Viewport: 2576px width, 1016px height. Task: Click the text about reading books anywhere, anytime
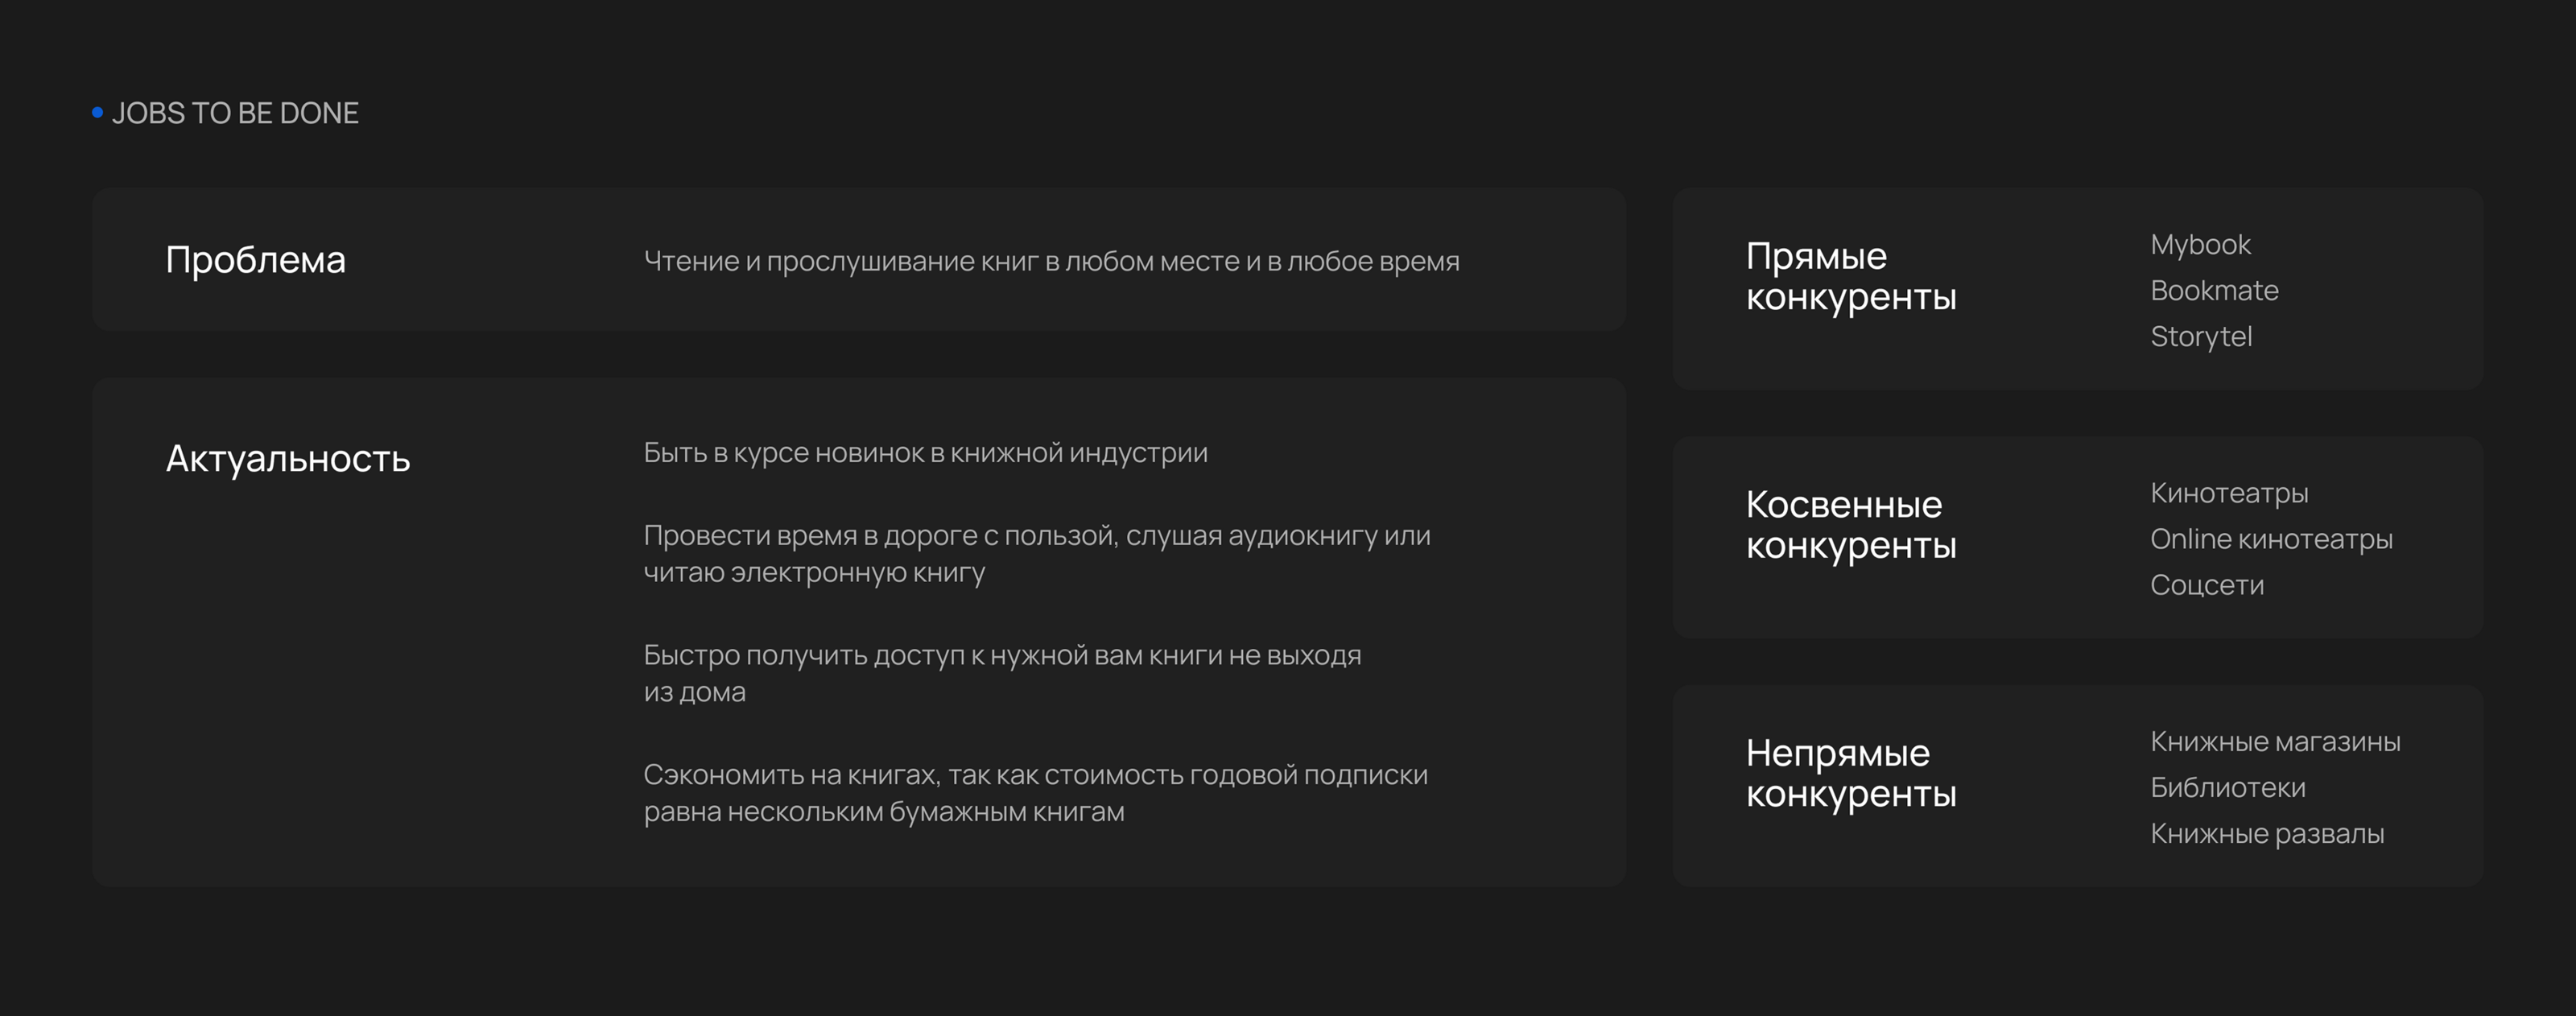click(1051, 262)
